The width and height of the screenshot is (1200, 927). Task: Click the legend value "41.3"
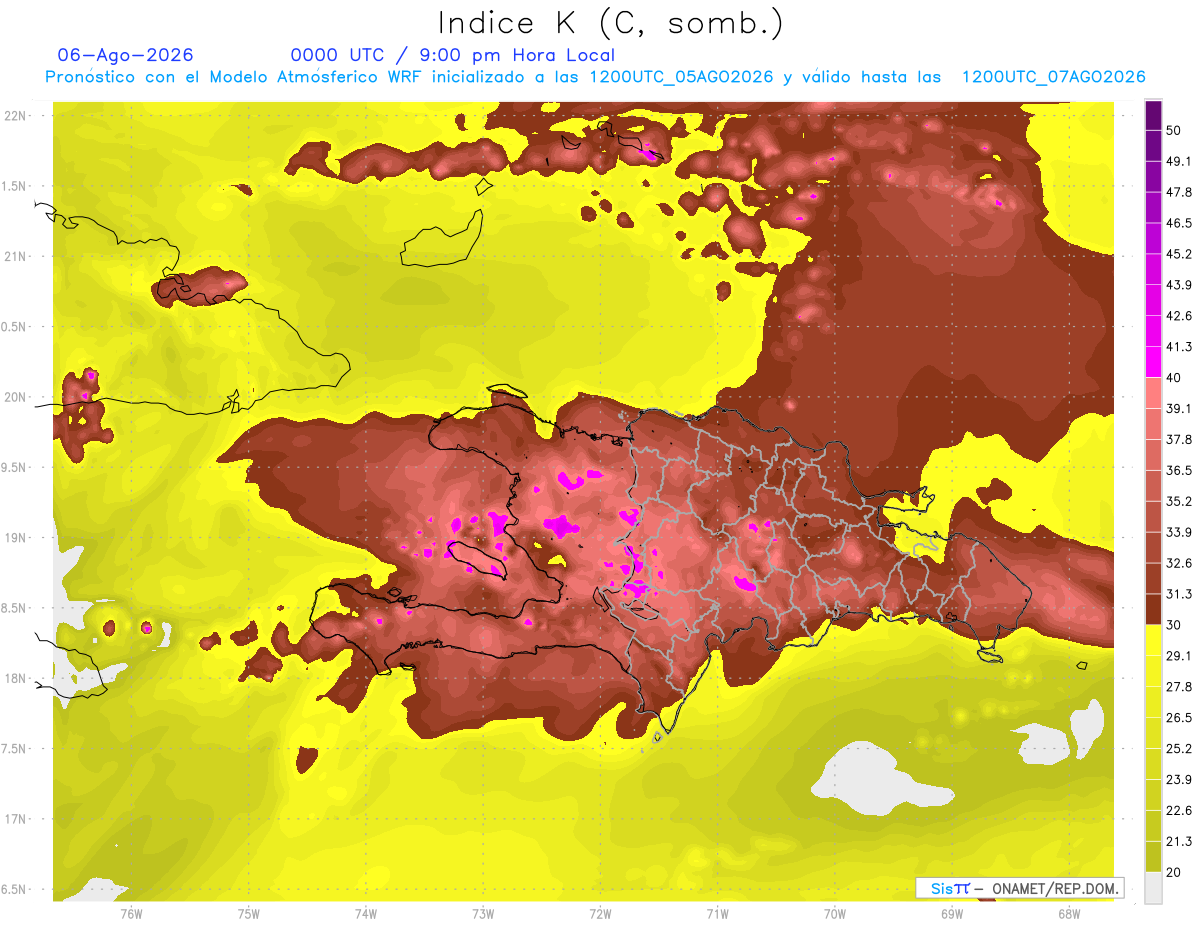[1179, 347]
